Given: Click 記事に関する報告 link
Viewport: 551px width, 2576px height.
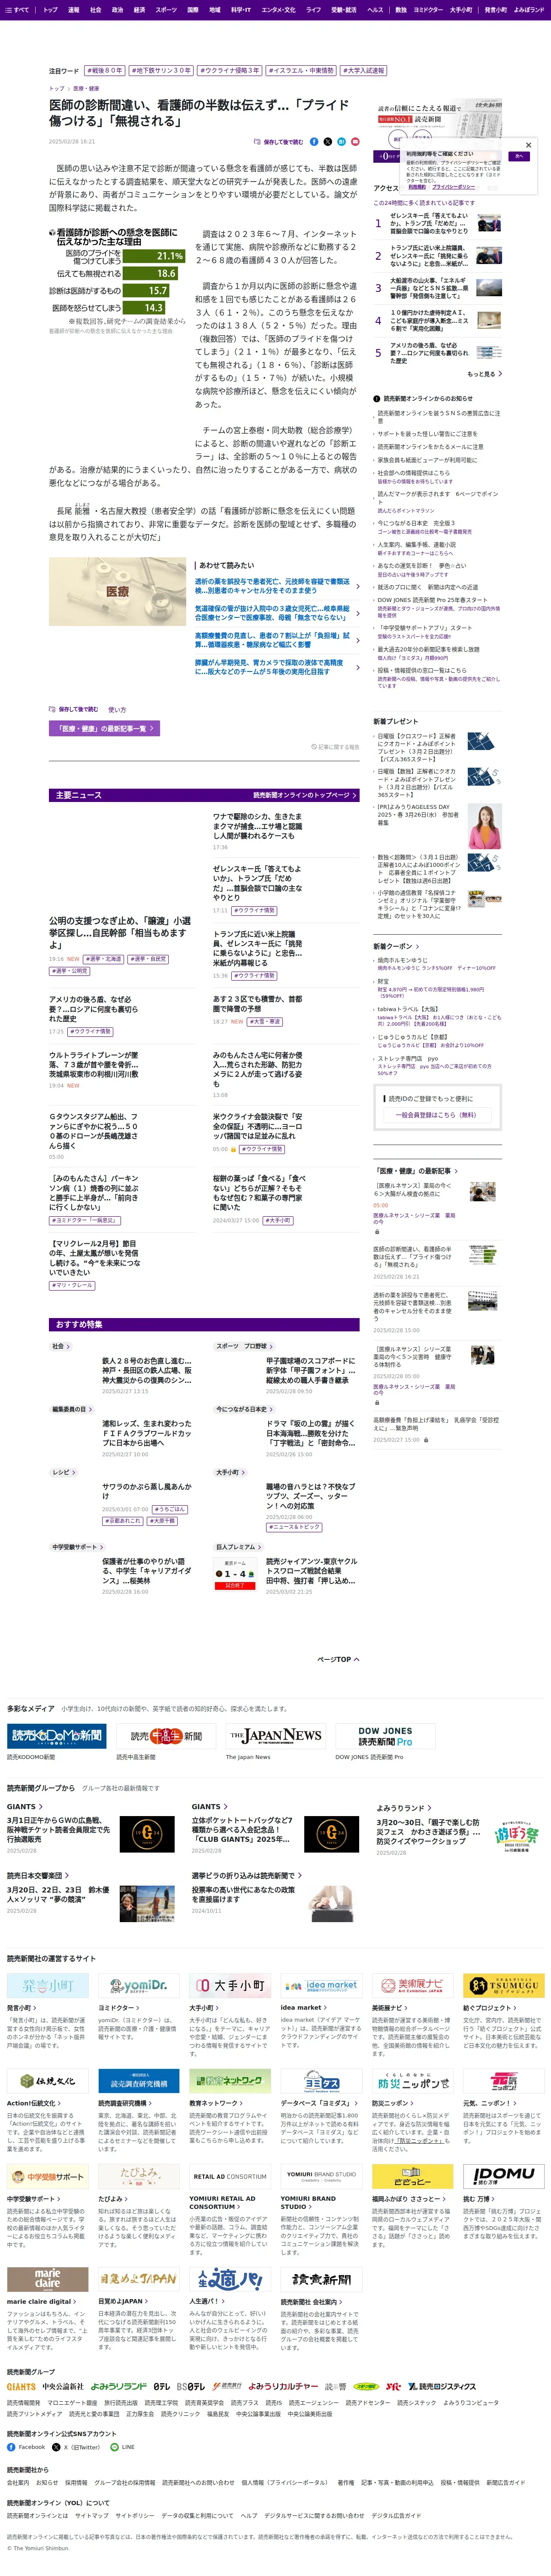Looking at the screenshot, I should point(335,747).
